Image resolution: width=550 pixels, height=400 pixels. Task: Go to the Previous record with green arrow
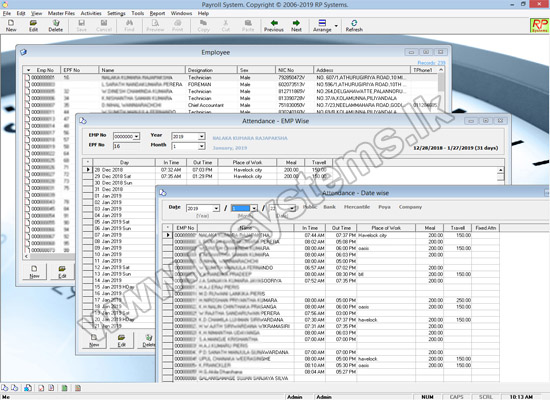(x=274, y=23)
